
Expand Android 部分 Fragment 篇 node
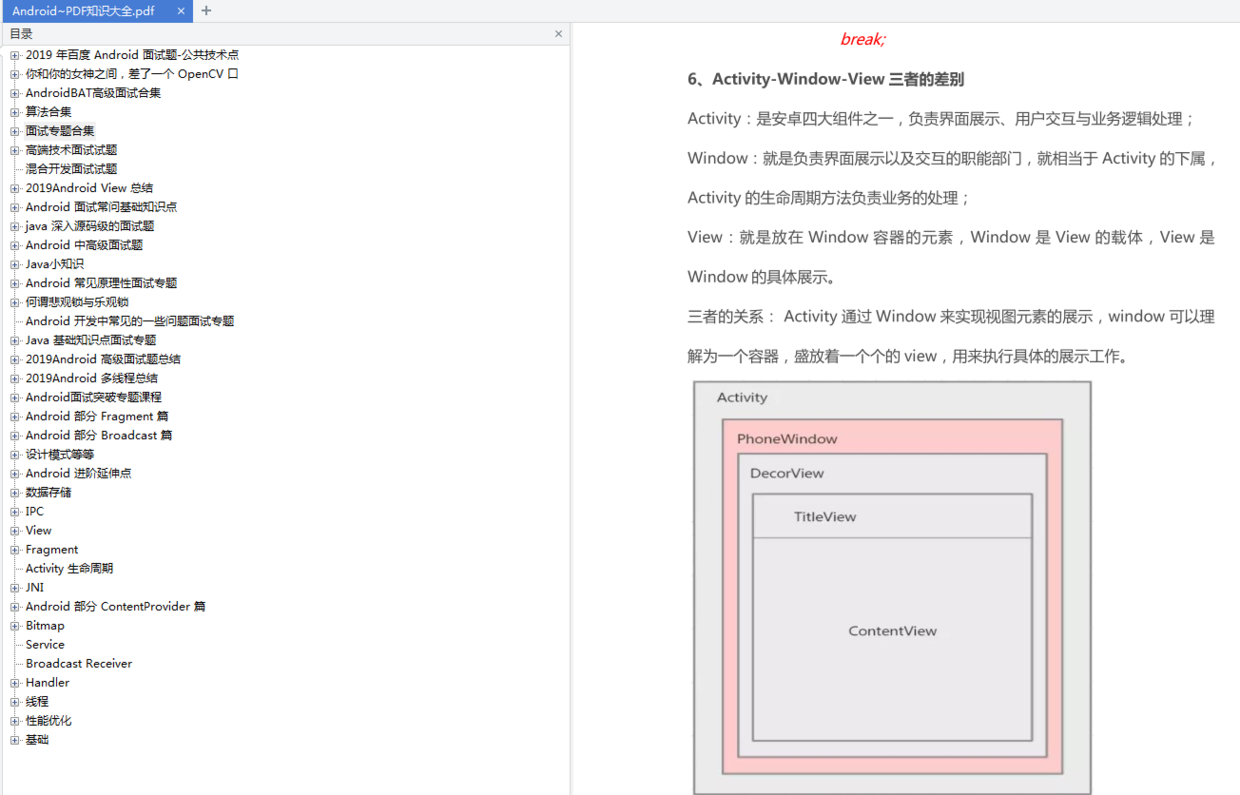tap(15, 416)
